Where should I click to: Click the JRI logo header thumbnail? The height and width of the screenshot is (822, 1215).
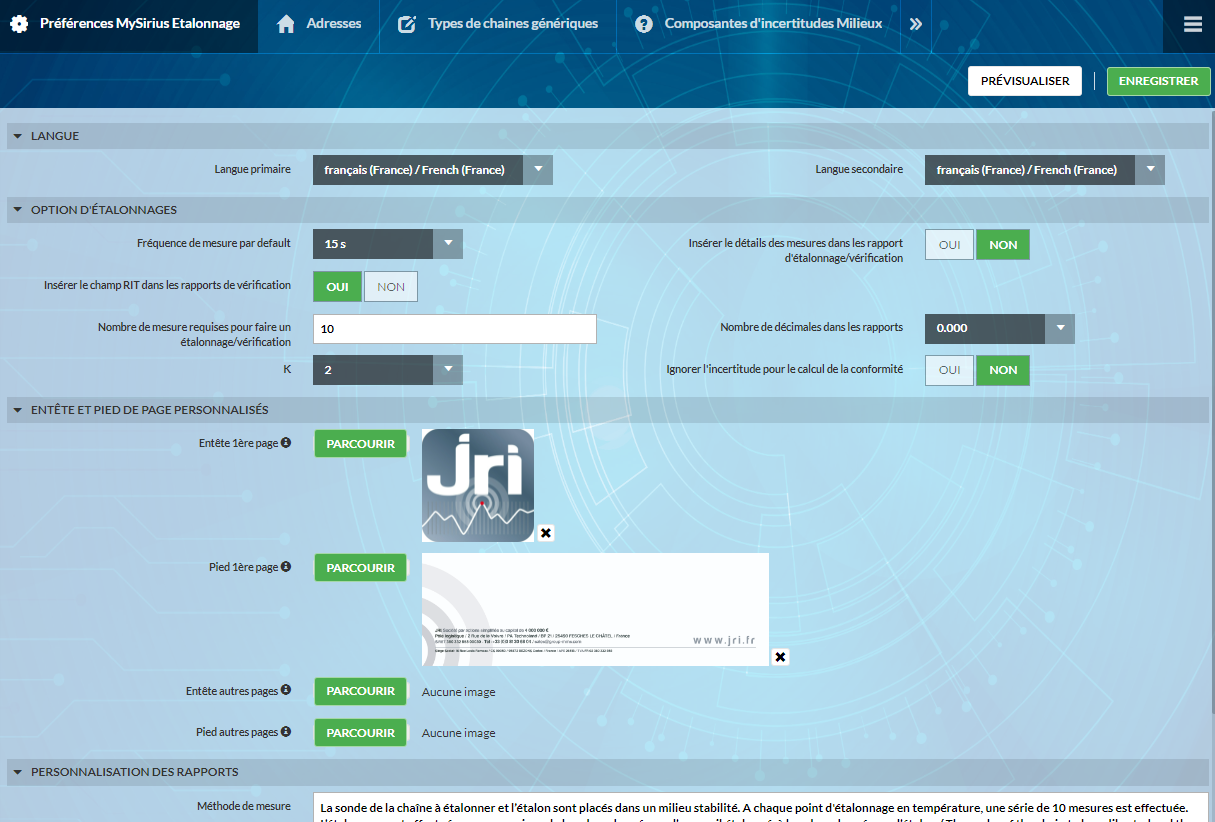[x=478, y=486]
